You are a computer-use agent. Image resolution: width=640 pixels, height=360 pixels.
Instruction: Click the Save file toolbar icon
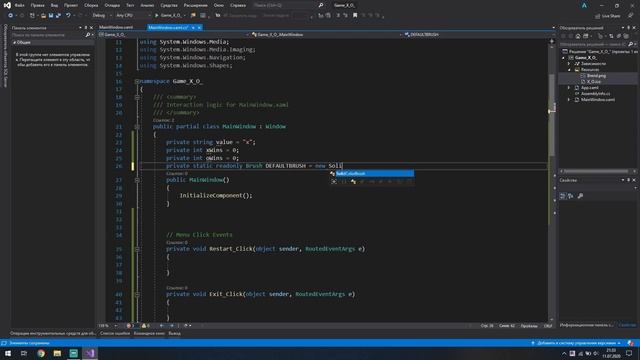(51, 16)
